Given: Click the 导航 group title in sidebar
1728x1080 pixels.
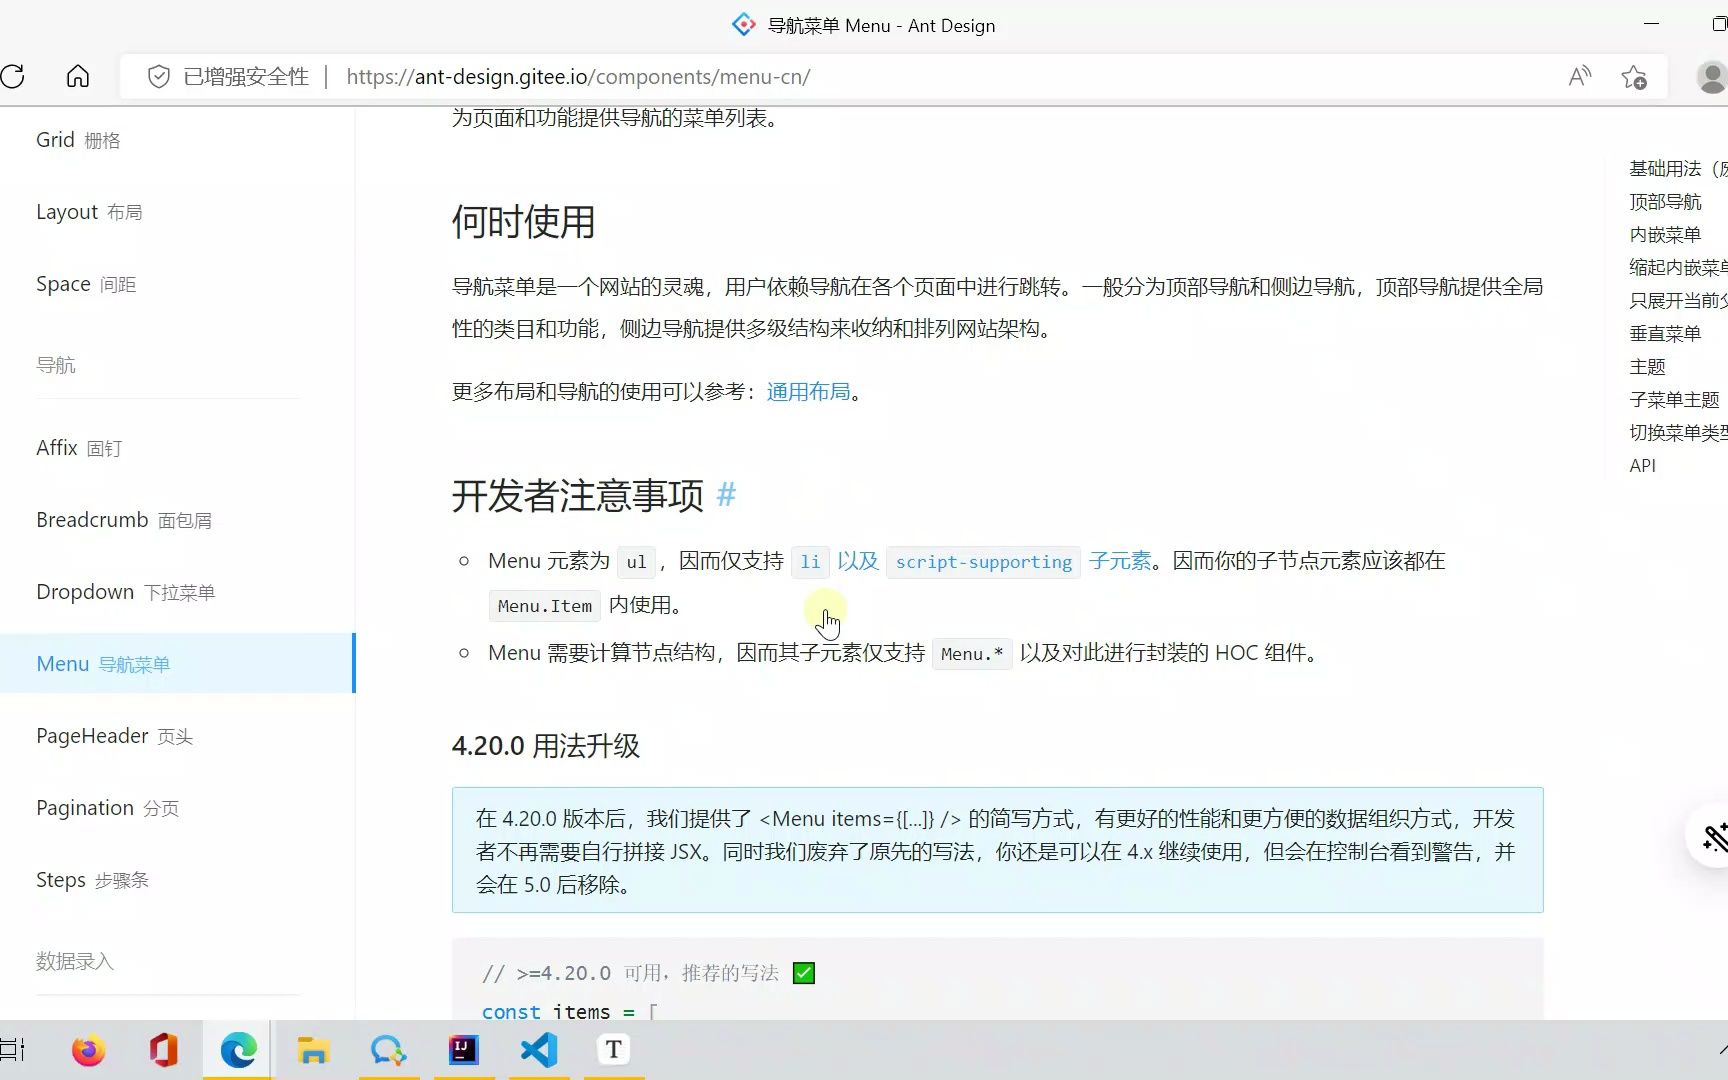Looking at the screenshot, I should coord(56,365).
